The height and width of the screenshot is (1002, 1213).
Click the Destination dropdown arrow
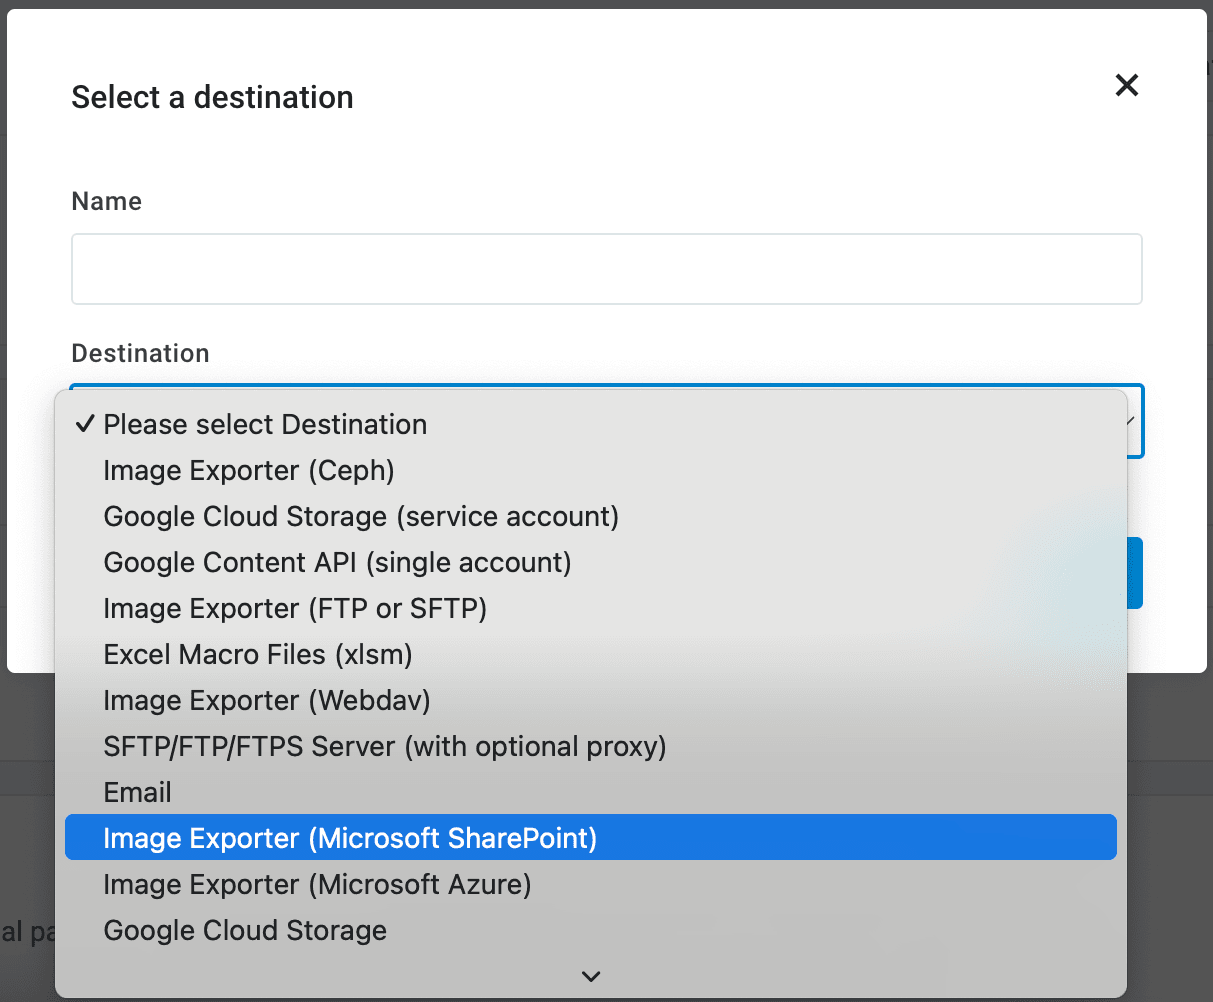click(1130, 421)
